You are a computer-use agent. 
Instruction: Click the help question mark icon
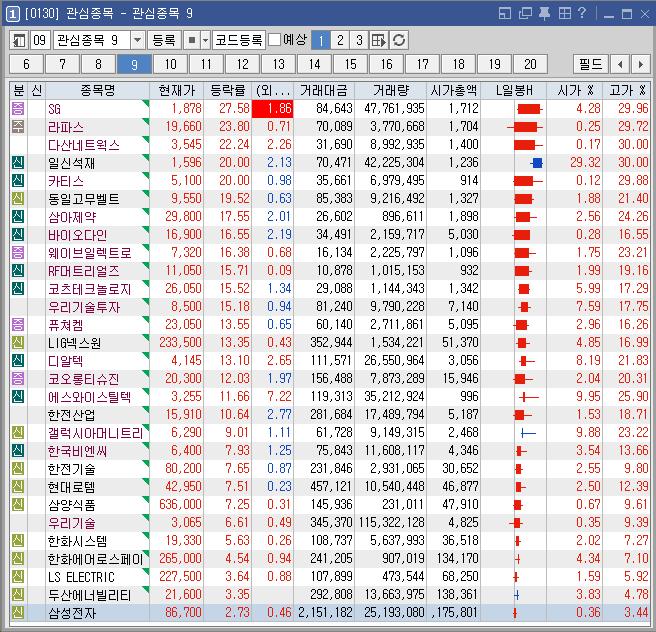(x=582, y=13)
